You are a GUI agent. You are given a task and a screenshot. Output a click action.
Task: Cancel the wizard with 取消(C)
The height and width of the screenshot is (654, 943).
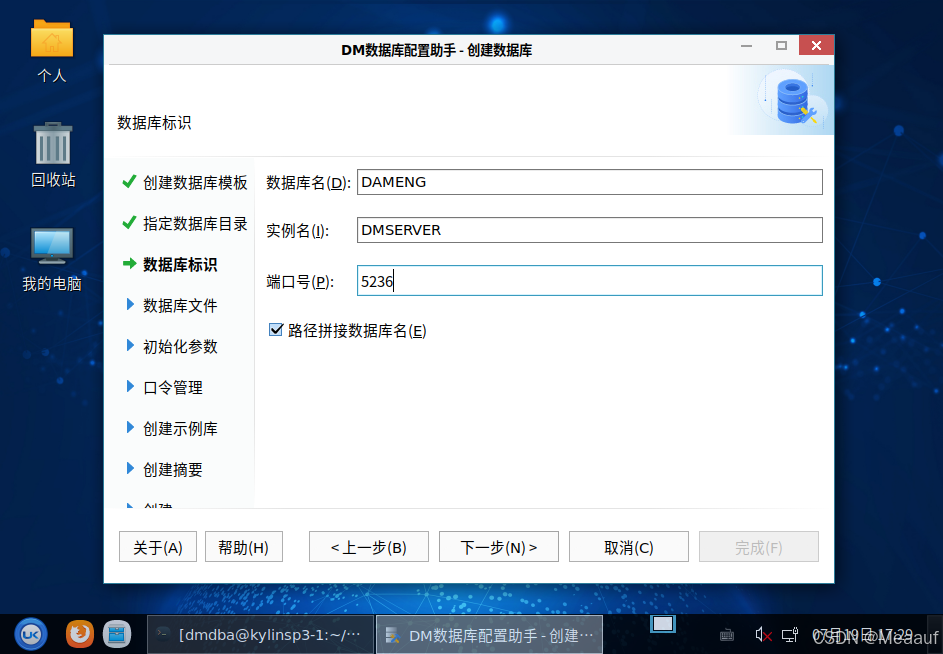[628, 547]
